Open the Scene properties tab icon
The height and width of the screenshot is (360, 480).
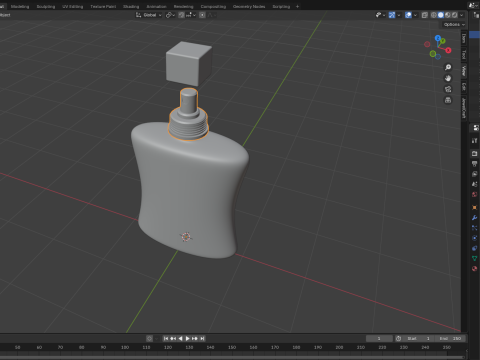click(x=475, y=184)
